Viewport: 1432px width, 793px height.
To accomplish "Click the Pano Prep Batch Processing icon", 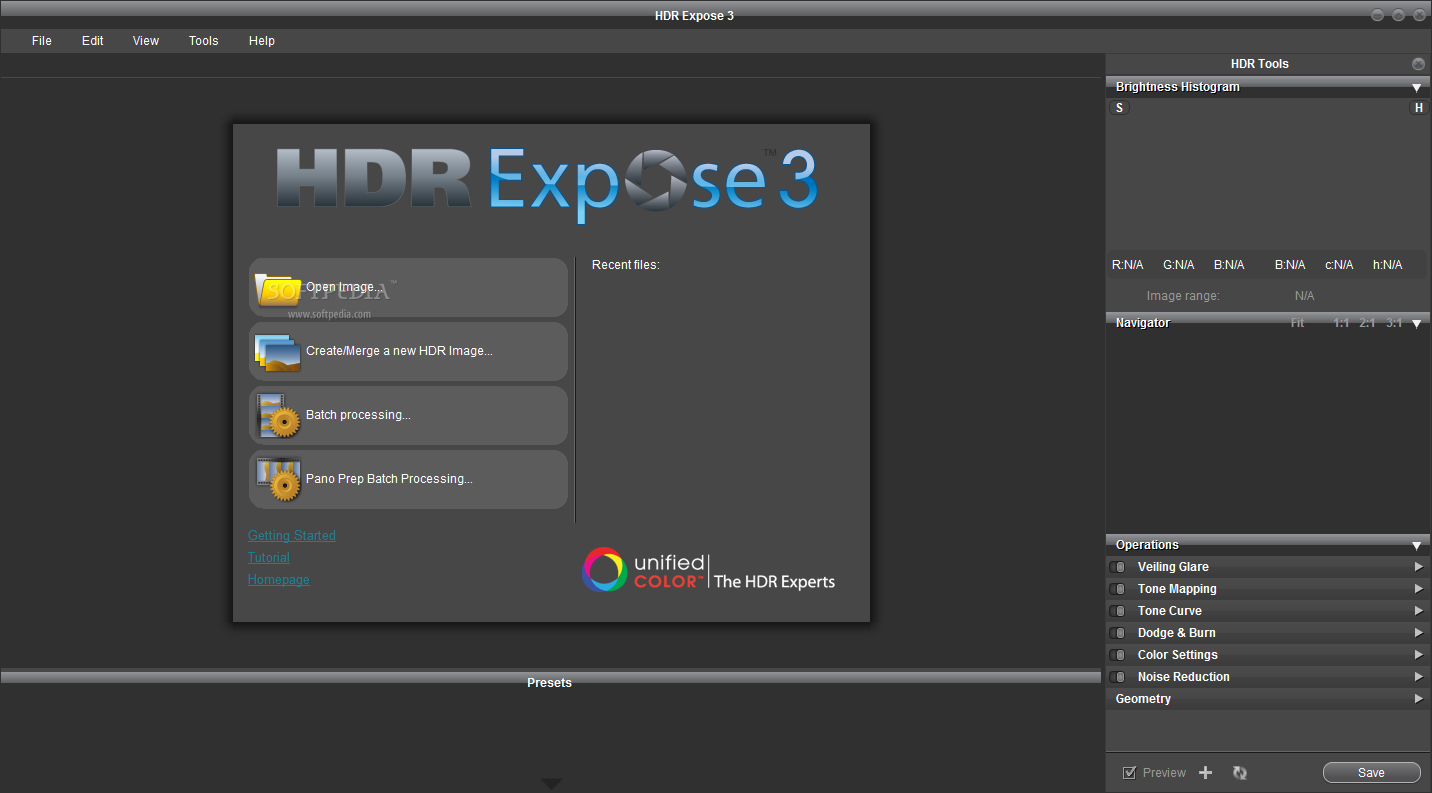I will (x=278, y=480).
